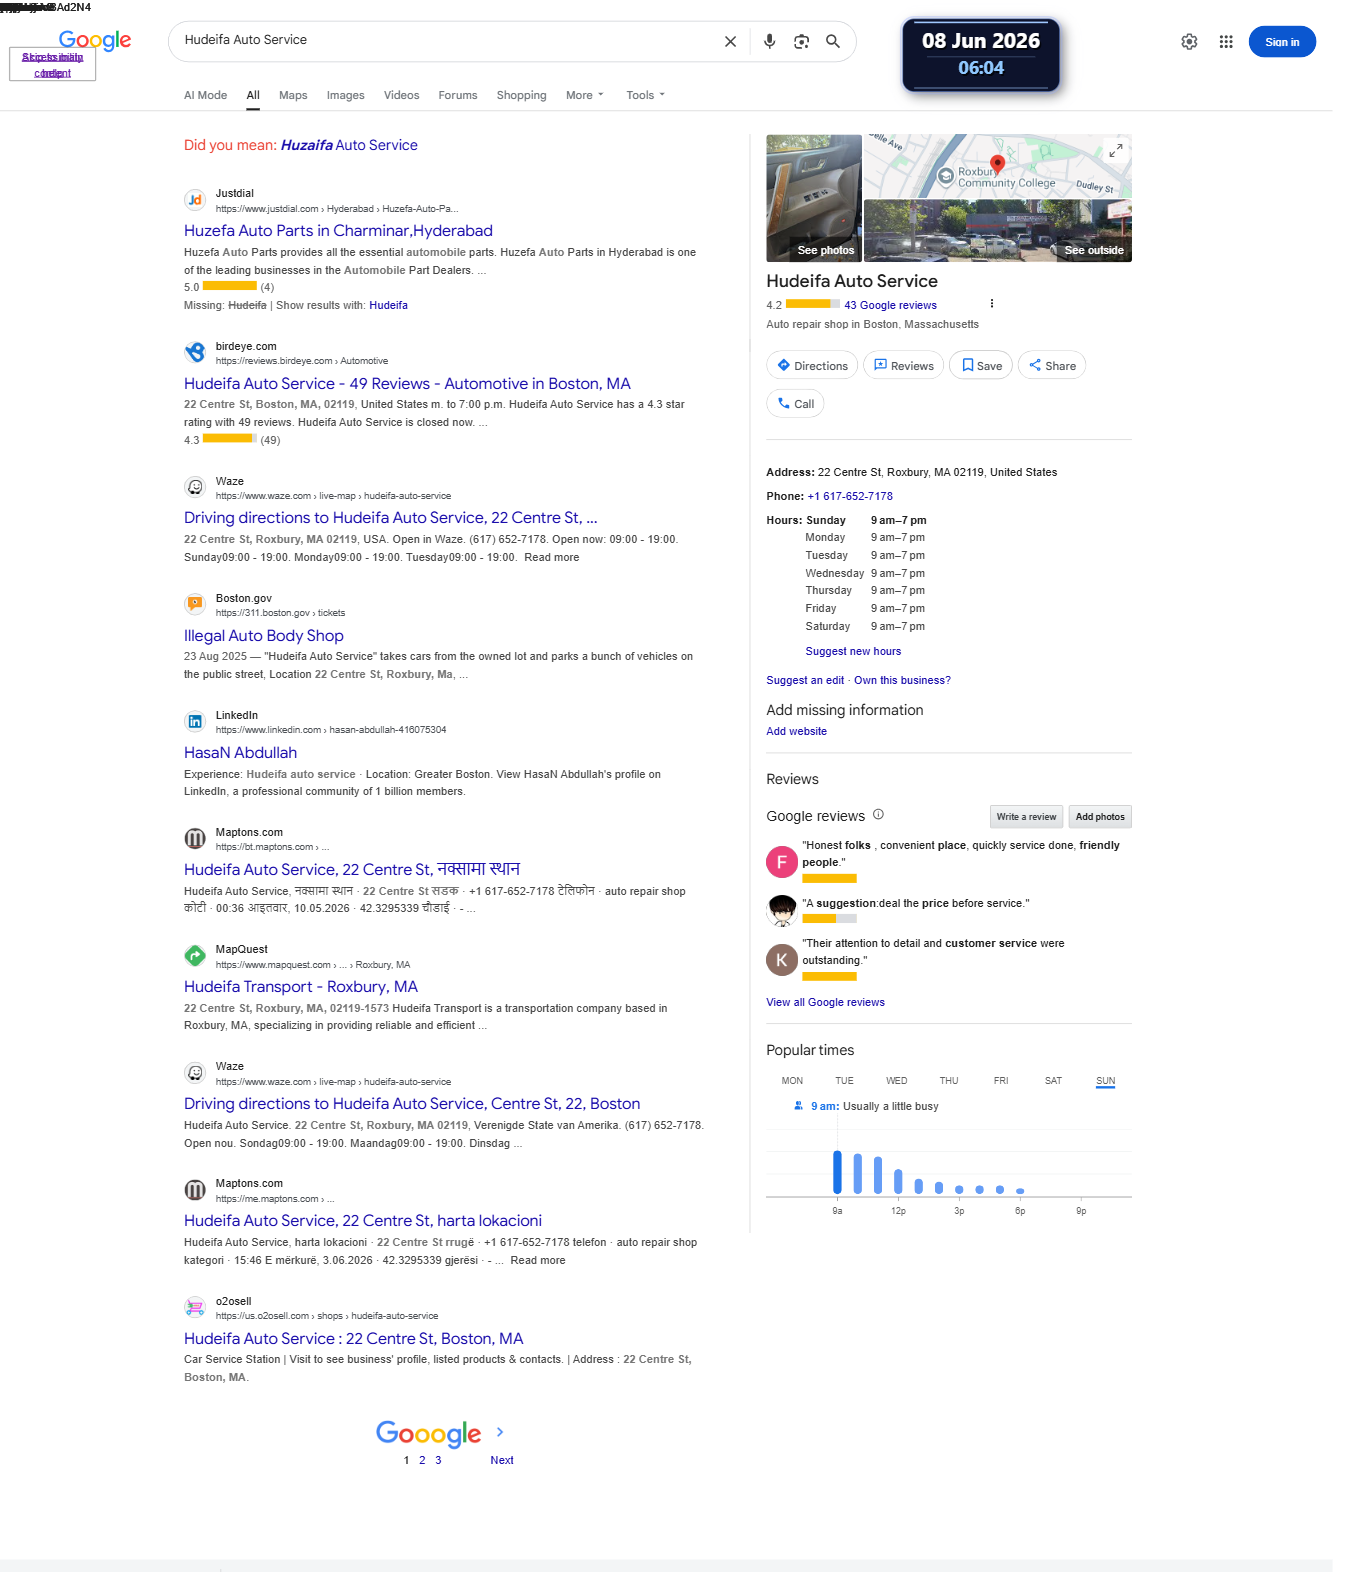1348x1572 pixels.
Task: Click reviewer avatar K
Action: click(x=781, y=960)
